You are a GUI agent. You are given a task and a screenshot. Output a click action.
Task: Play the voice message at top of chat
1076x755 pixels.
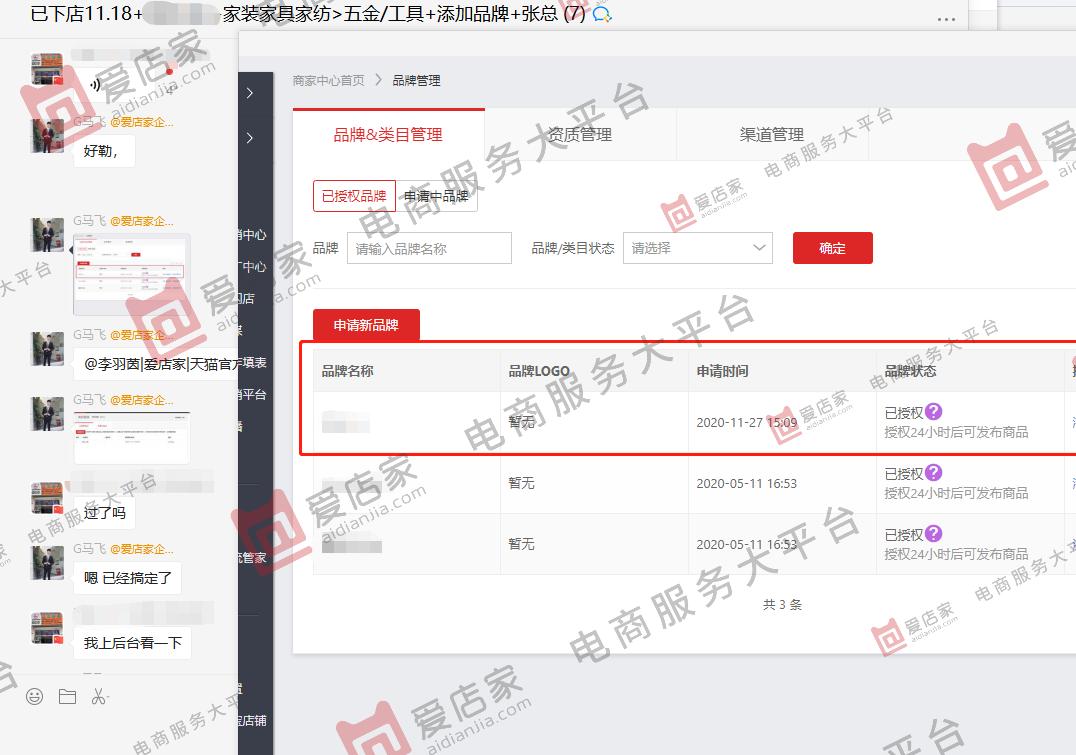pos(96,84)
